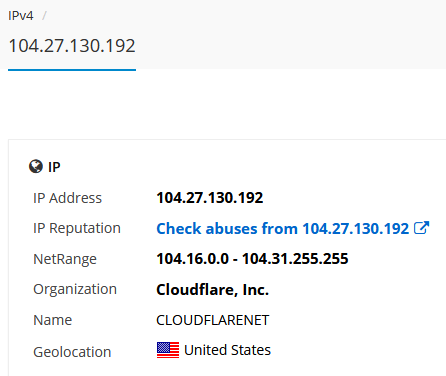This screenshot has height=376, width=446.
Task: Select NetRange value 104.16.0.0 - 104.31.255.255
Action: coord(252,259)
